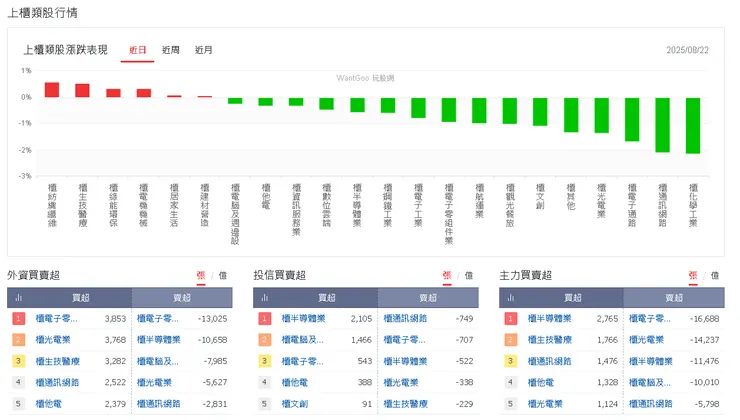Click the 櫃文創 axis label in chart

(x=540, y=197)
